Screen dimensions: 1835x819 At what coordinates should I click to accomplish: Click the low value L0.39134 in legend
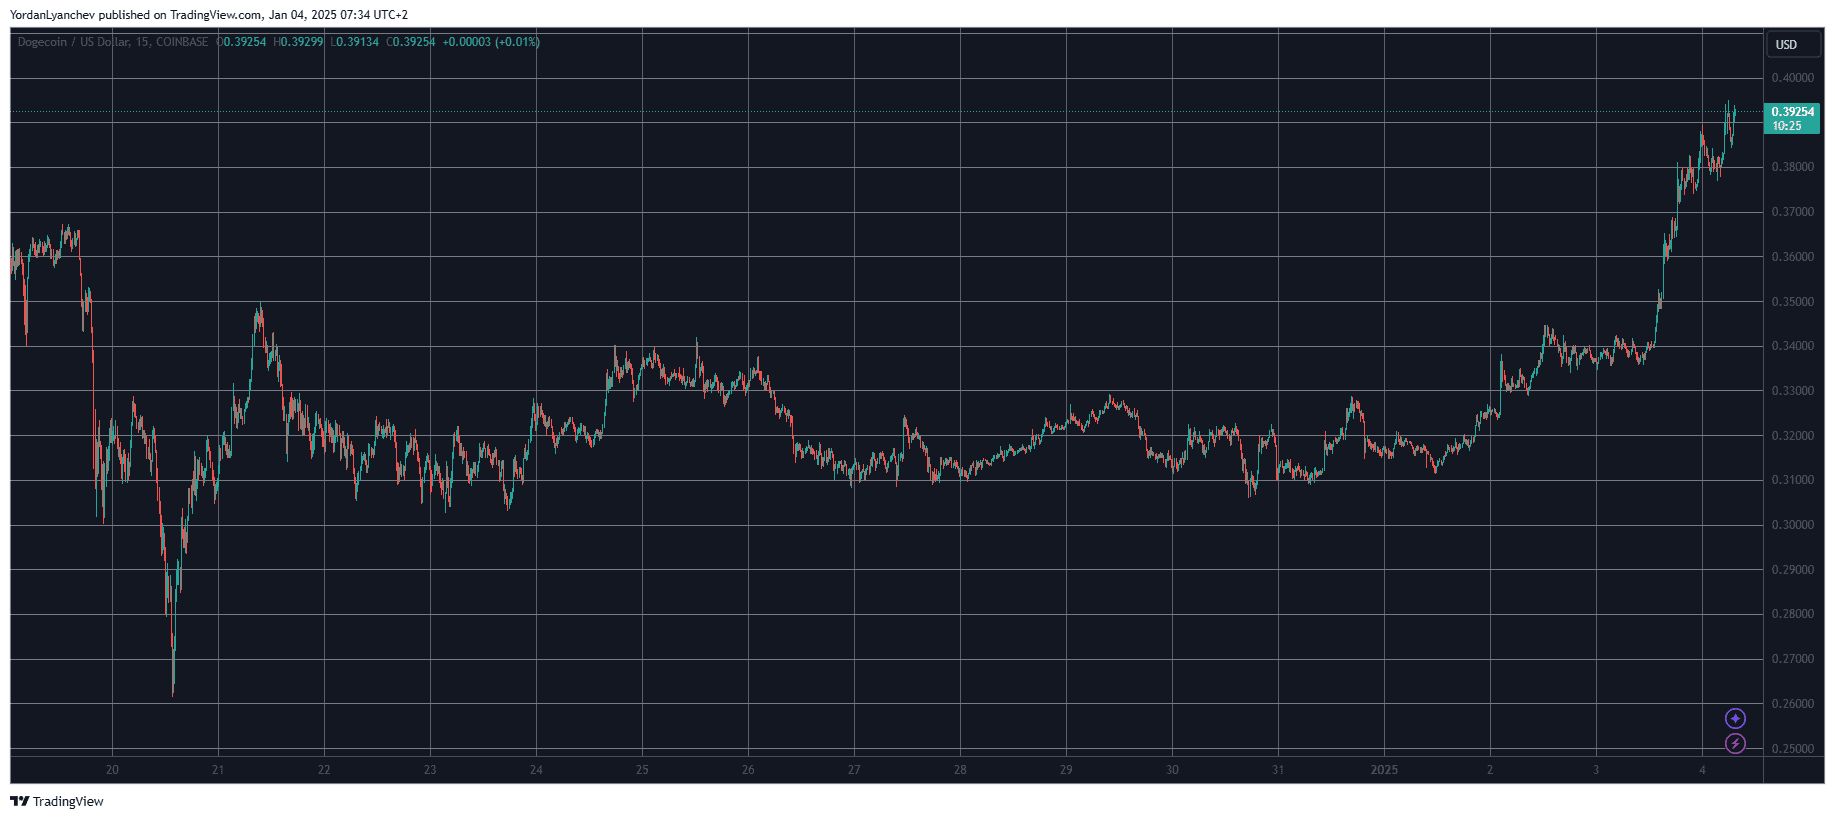coord(355,42)
